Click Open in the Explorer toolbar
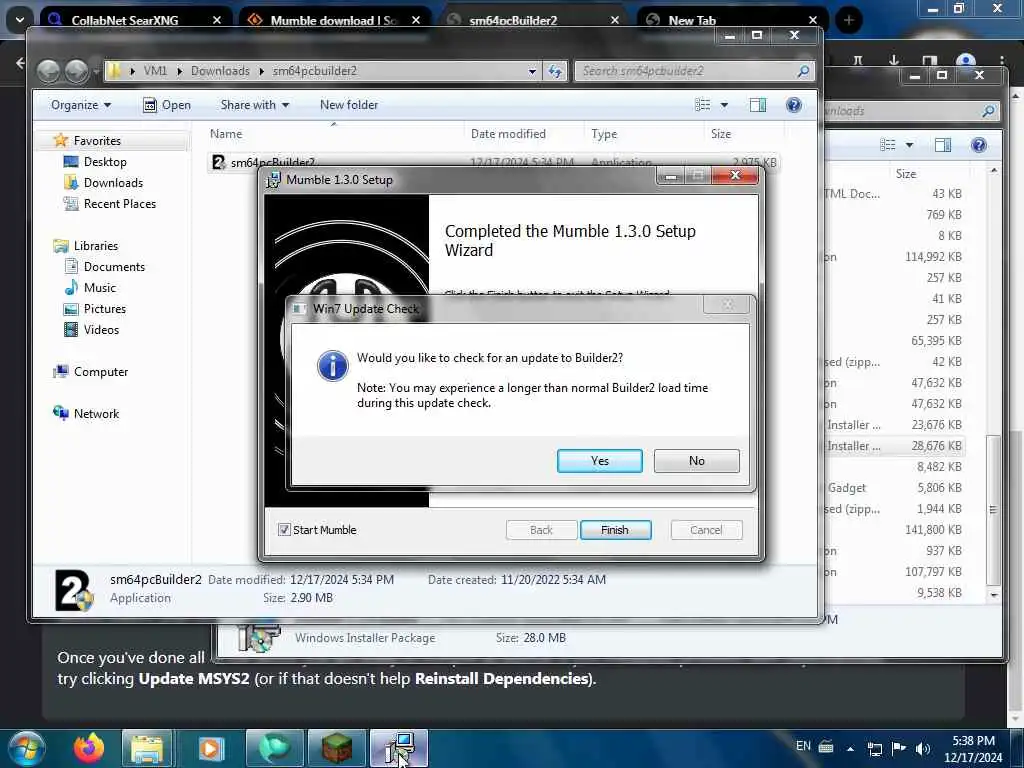 pyautogui.click(x=167, y=104)
